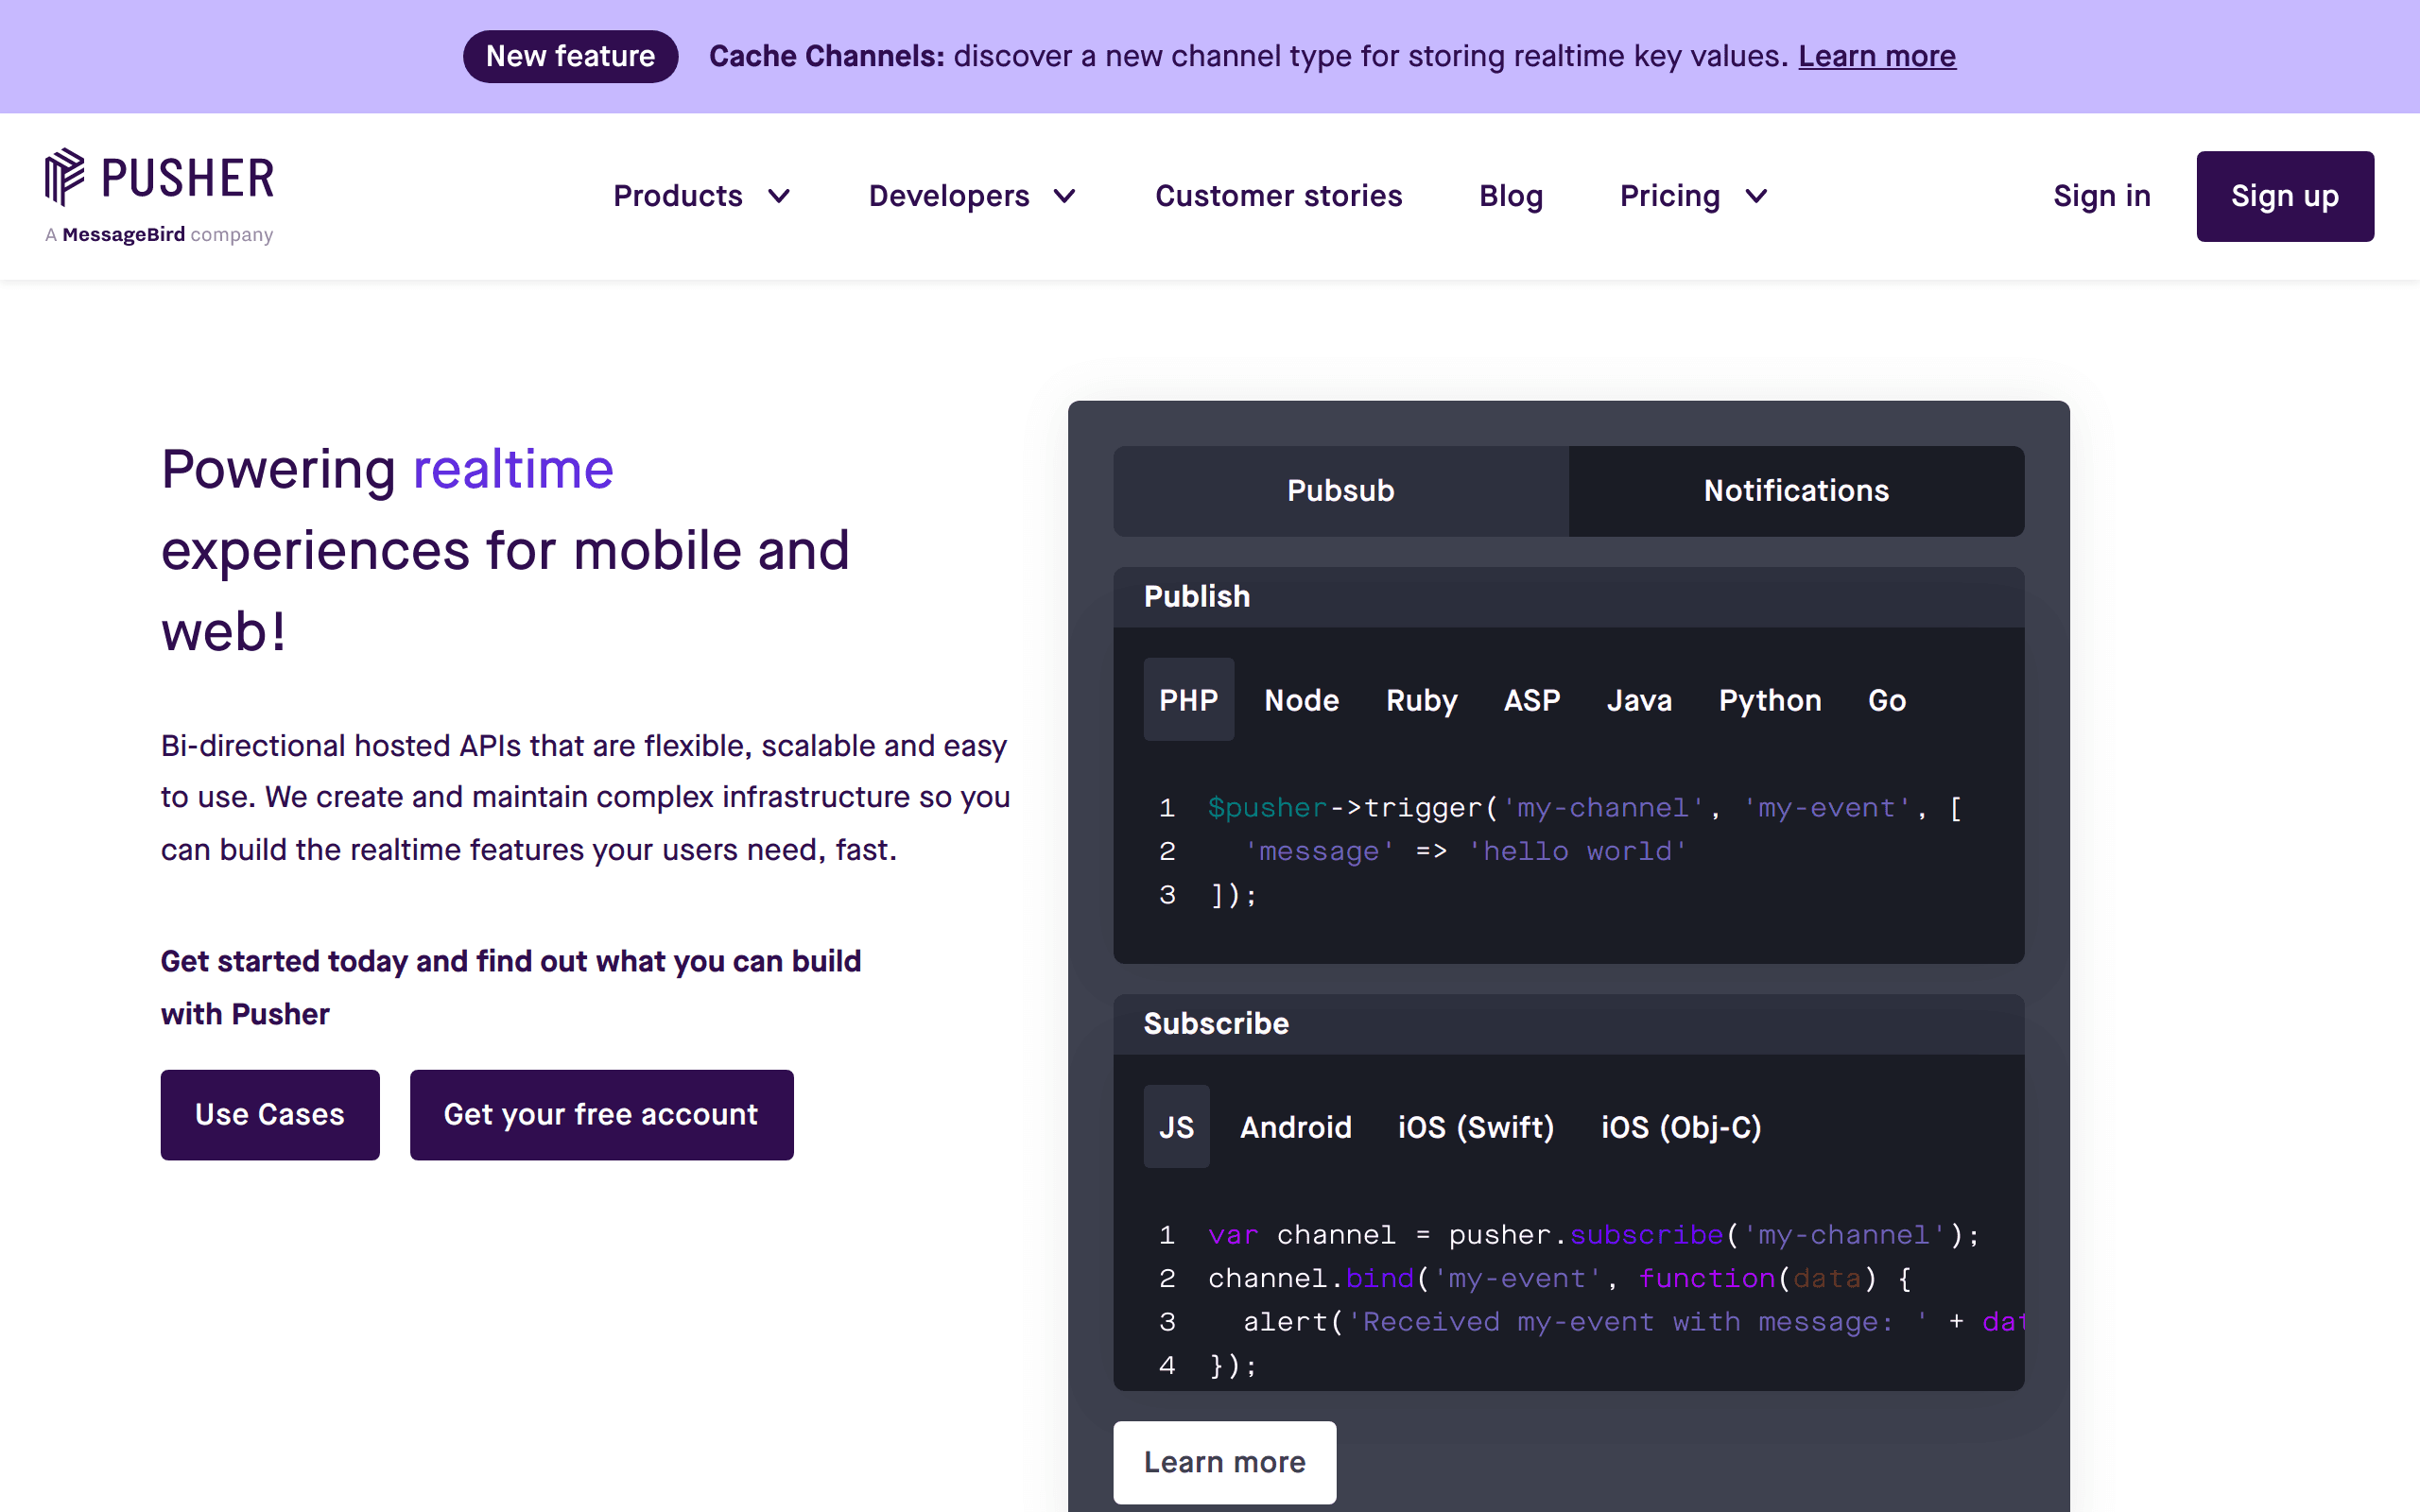Click the 'Bi-directional hosted APIs' paragraph
This screenshot has width=2420, height=1512.
pos(585,797)
